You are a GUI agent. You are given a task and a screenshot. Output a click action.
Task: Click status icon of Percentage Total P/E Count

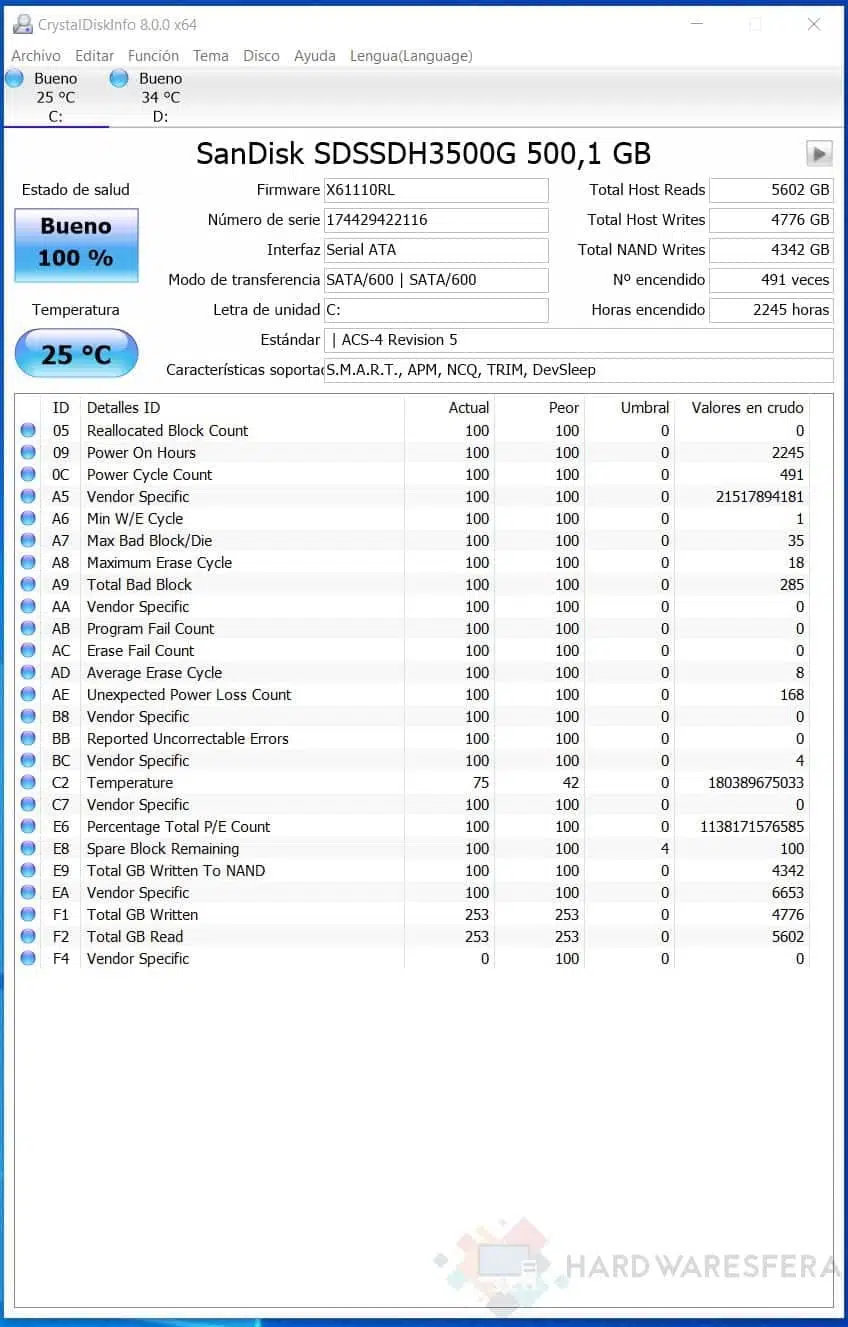[28, 827]
